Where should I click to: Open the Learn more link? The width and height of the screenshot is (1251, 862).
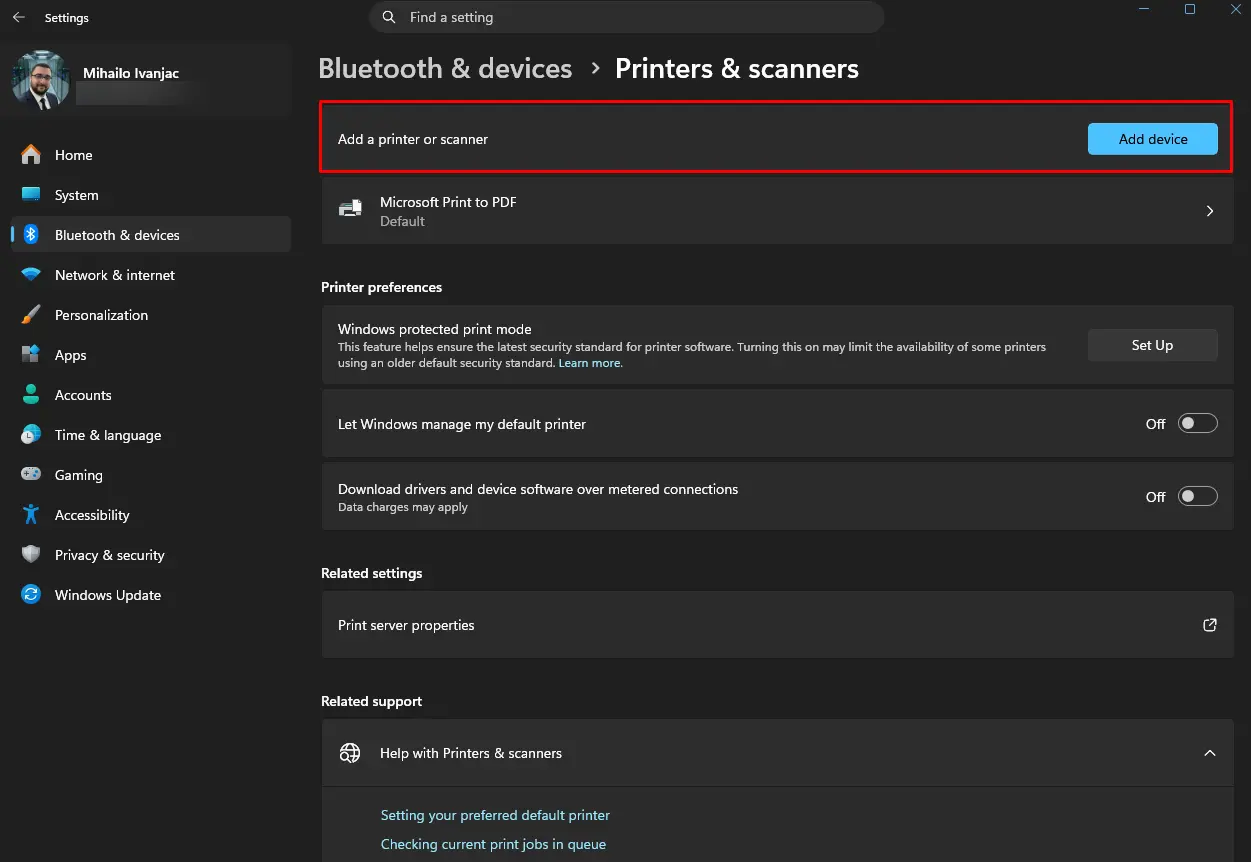coord(589,362)
